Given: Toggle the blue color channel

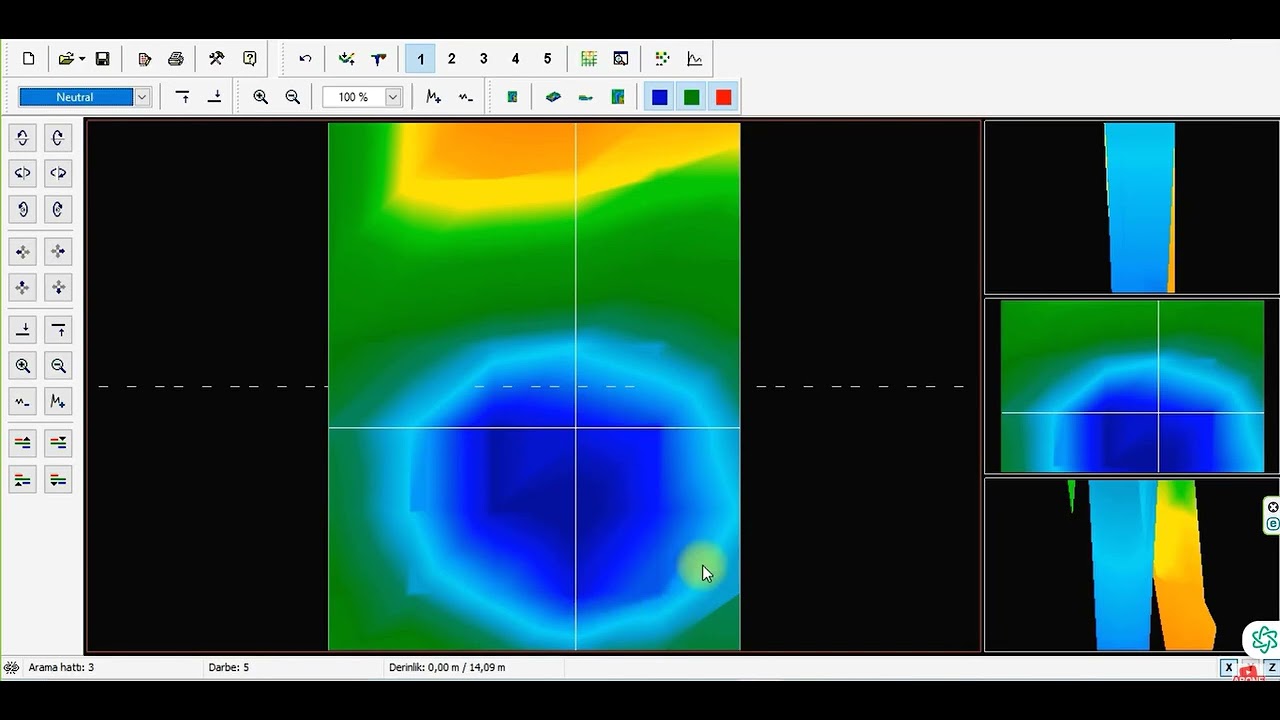Looking at the screenshot, I should pyautogui.click(x=660, y=97).
